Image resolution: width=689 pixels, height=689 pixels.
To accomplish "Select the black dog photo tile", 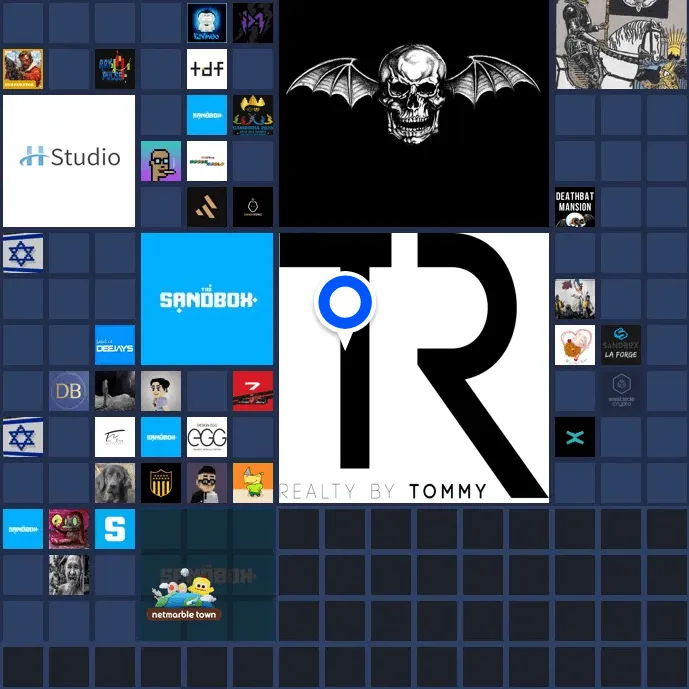I will pos(115,483).
